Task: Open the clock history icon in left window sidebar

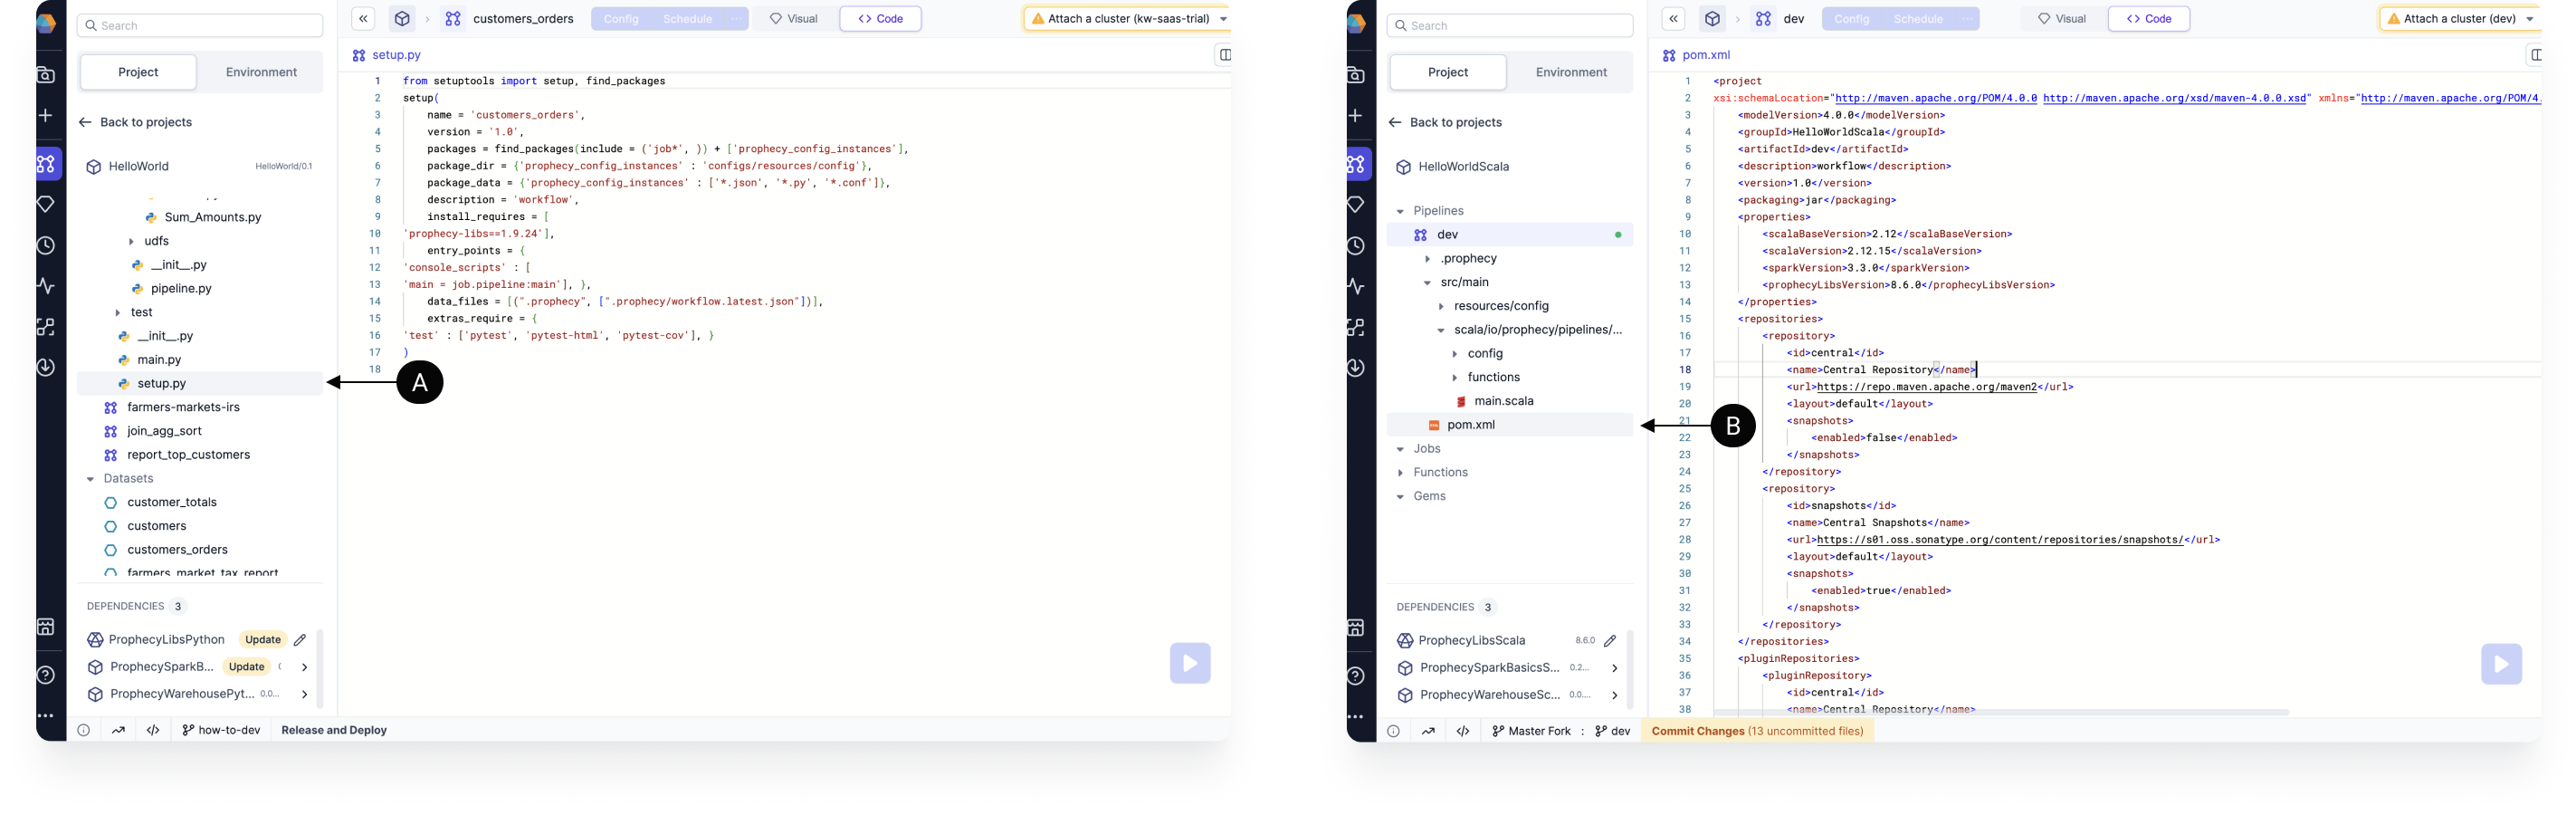Action: [x=46, y=246]
